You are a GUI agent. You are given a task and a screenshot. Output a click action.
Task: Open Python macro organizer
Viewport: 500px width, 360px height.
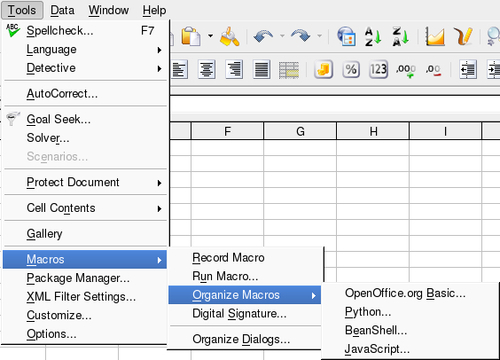click(411, 312)
